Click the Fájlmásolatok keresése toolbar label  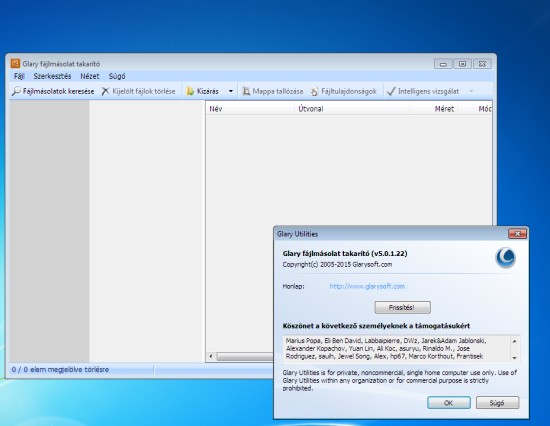pos(59,91)
